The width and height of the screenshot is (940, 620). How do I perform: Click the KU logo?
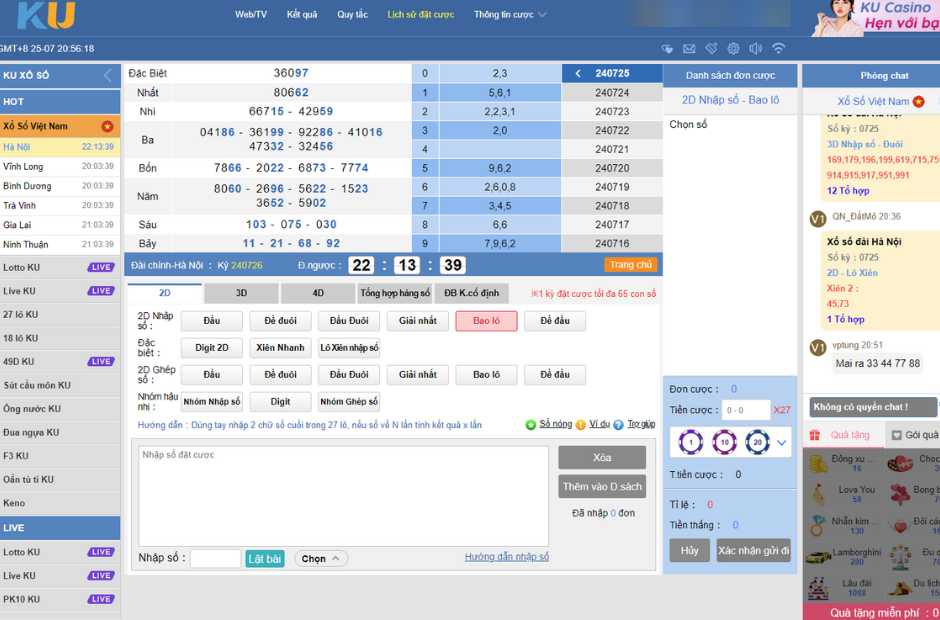[x=46, y=15]
